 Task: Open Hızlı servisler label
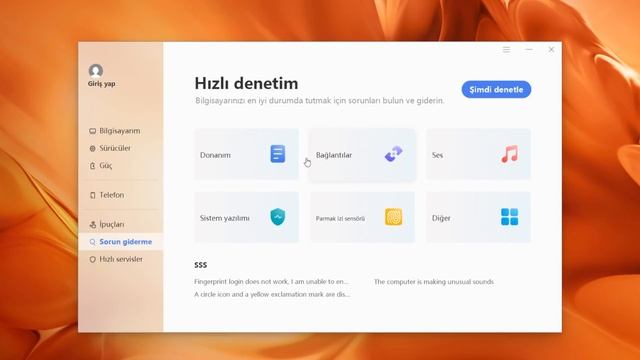point(121,259)
